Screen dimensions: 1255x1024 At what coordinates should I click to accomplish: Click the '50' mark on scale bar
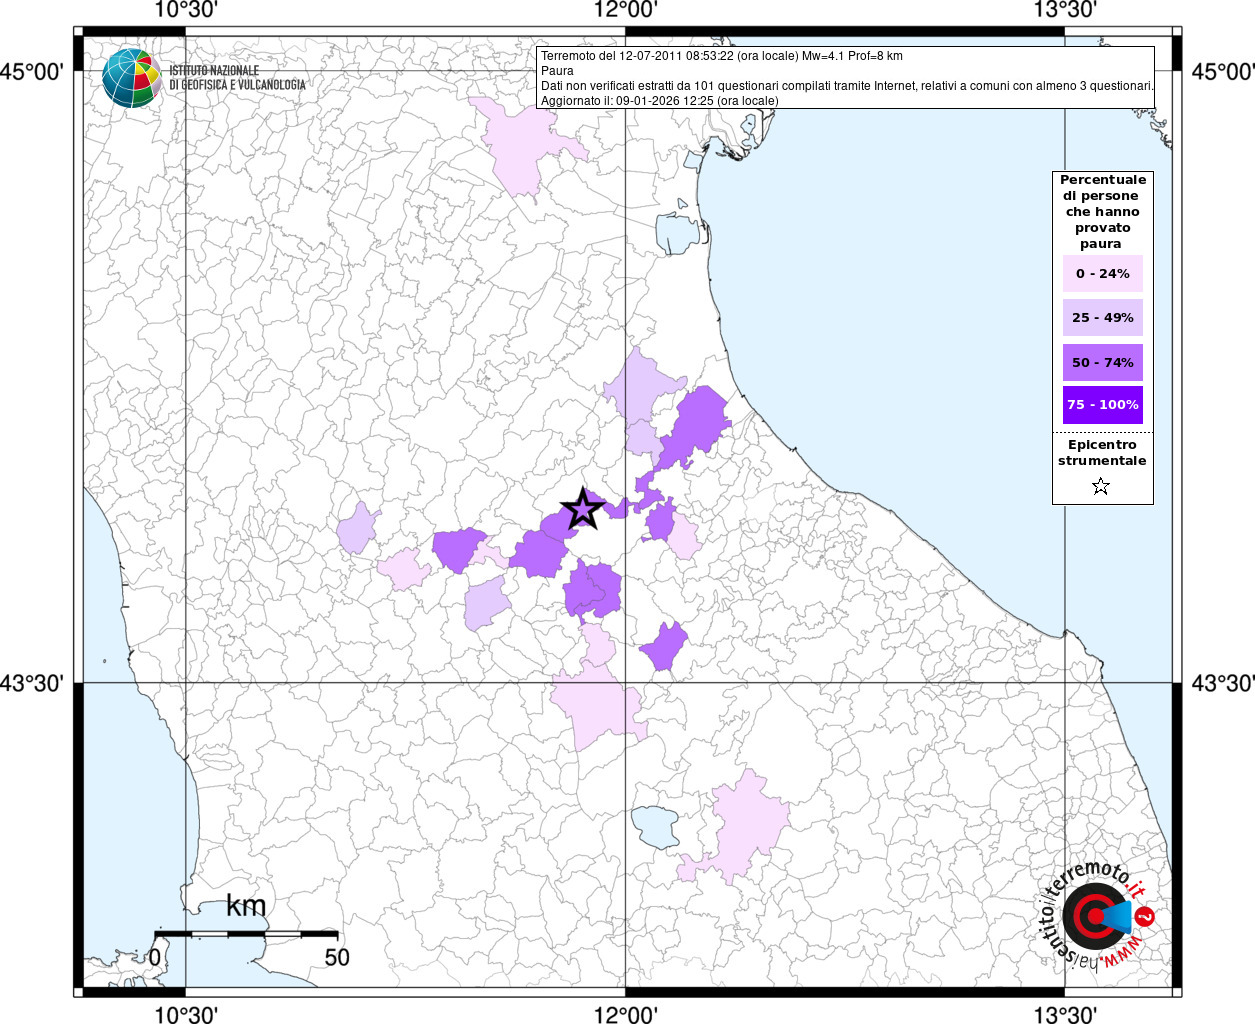pyautogui.click(x=337, y=957)
